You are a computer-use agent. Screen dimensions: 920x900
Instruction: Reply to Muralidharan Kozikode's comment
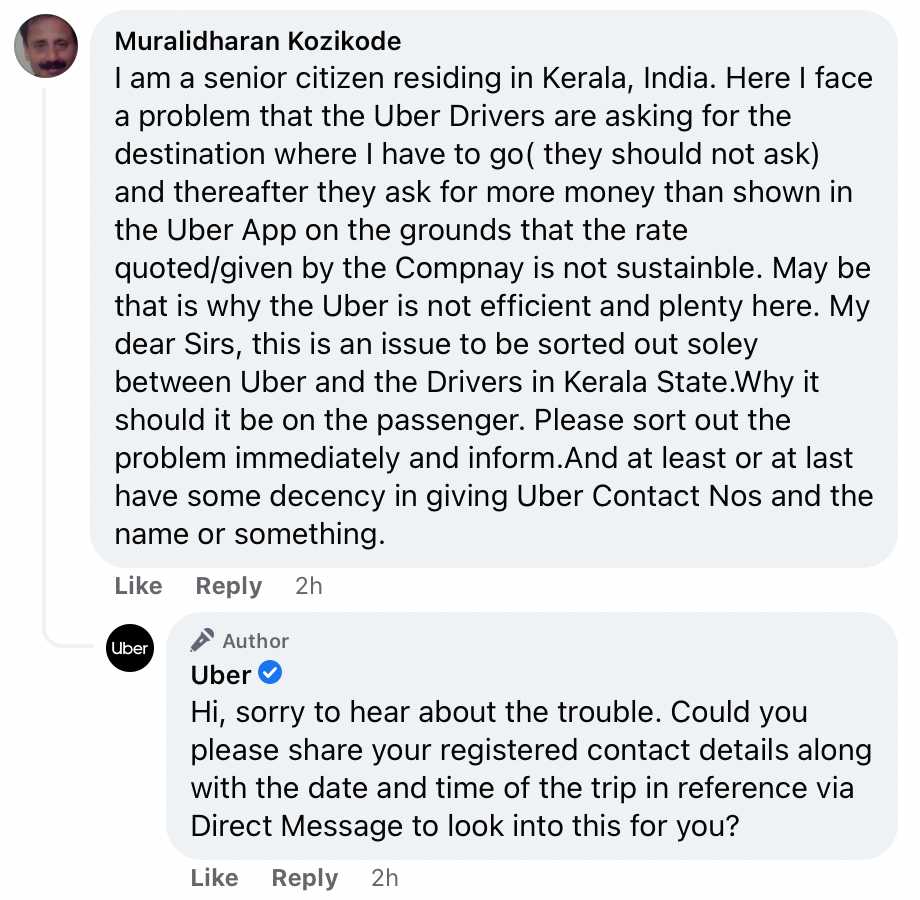point(228,586)
